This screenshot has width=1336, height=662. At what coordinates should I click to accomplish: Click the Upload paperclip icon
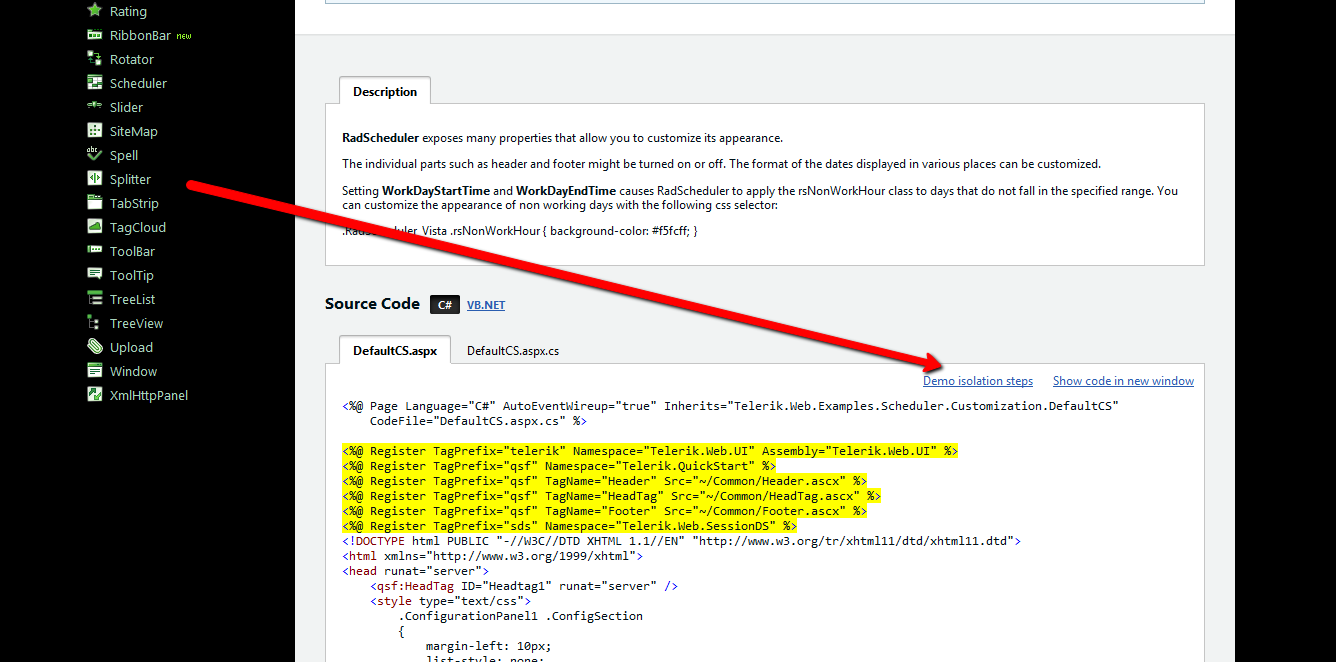pos(95,347)
